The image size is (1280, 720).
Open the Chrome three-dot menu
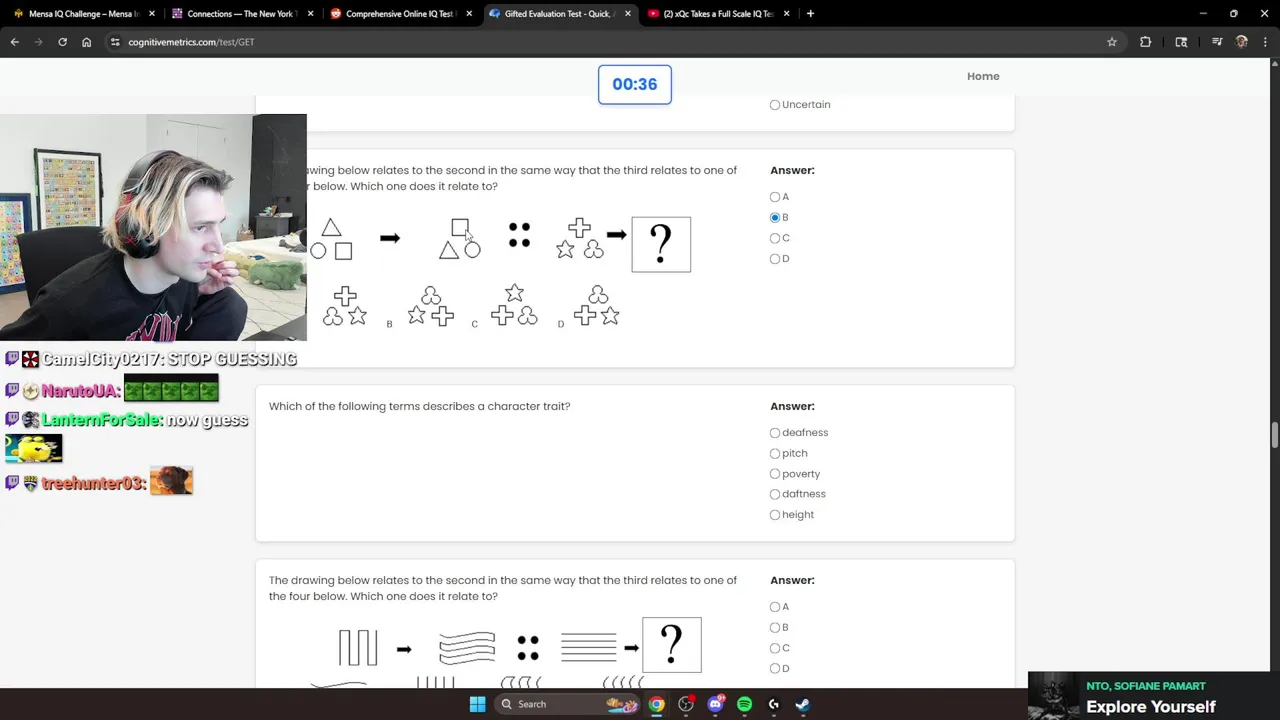(x=1265, y=42)
